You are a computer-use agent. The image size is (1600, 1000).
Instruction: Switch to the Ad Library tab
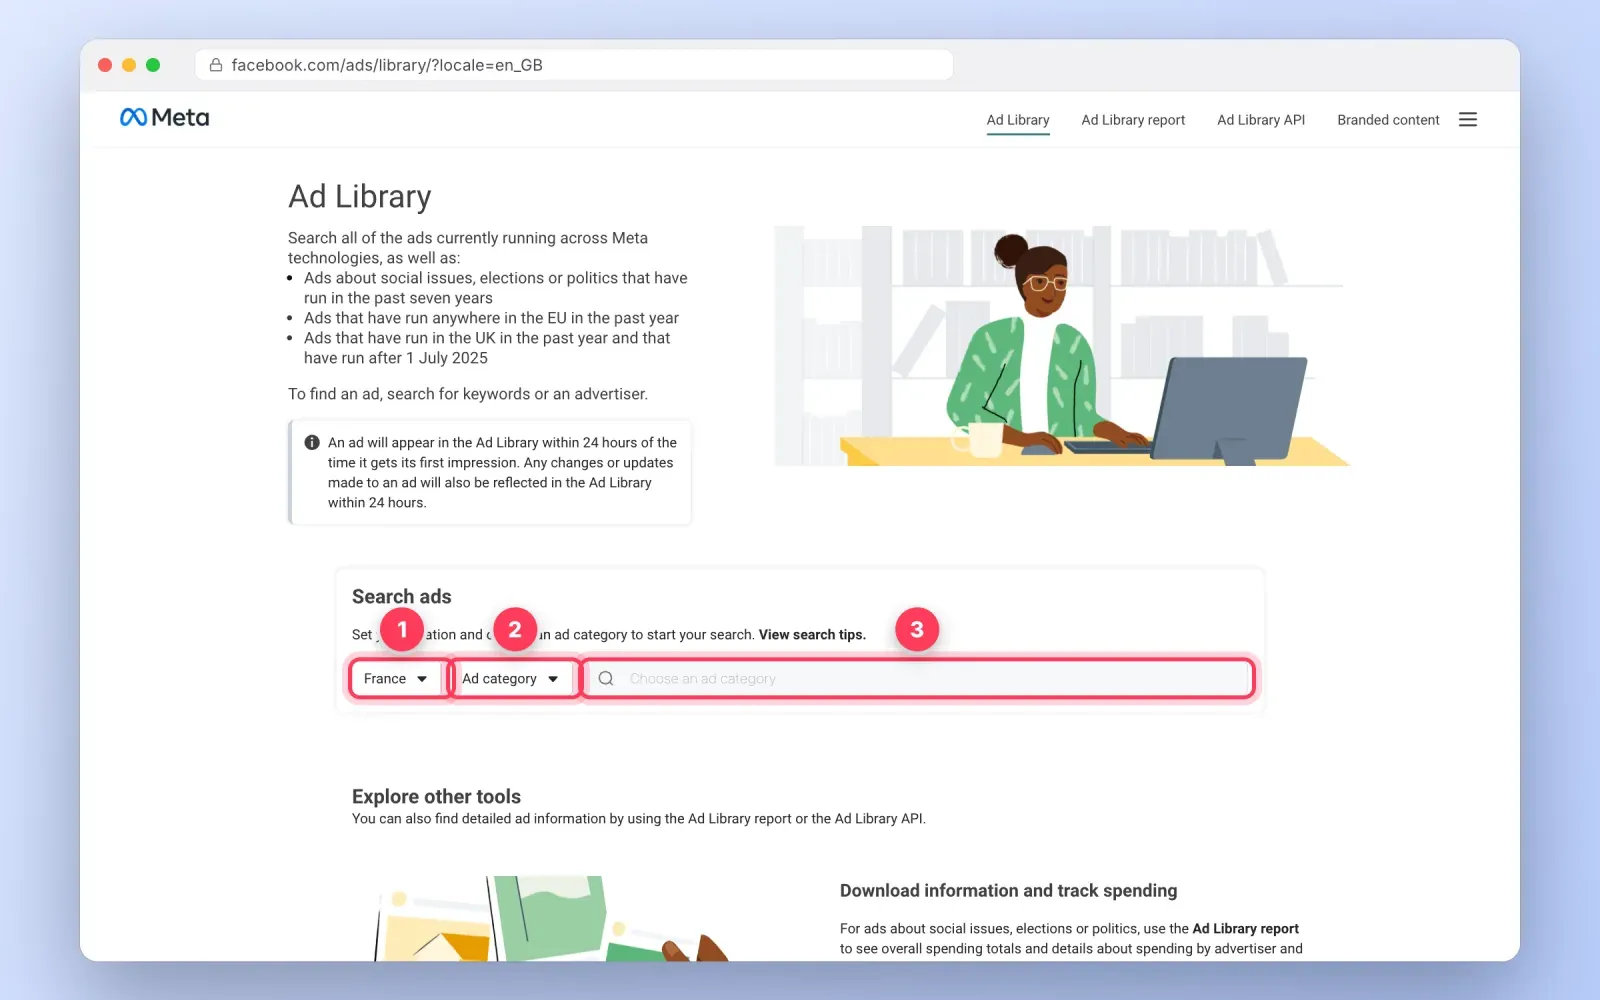tap(1018, 120)
